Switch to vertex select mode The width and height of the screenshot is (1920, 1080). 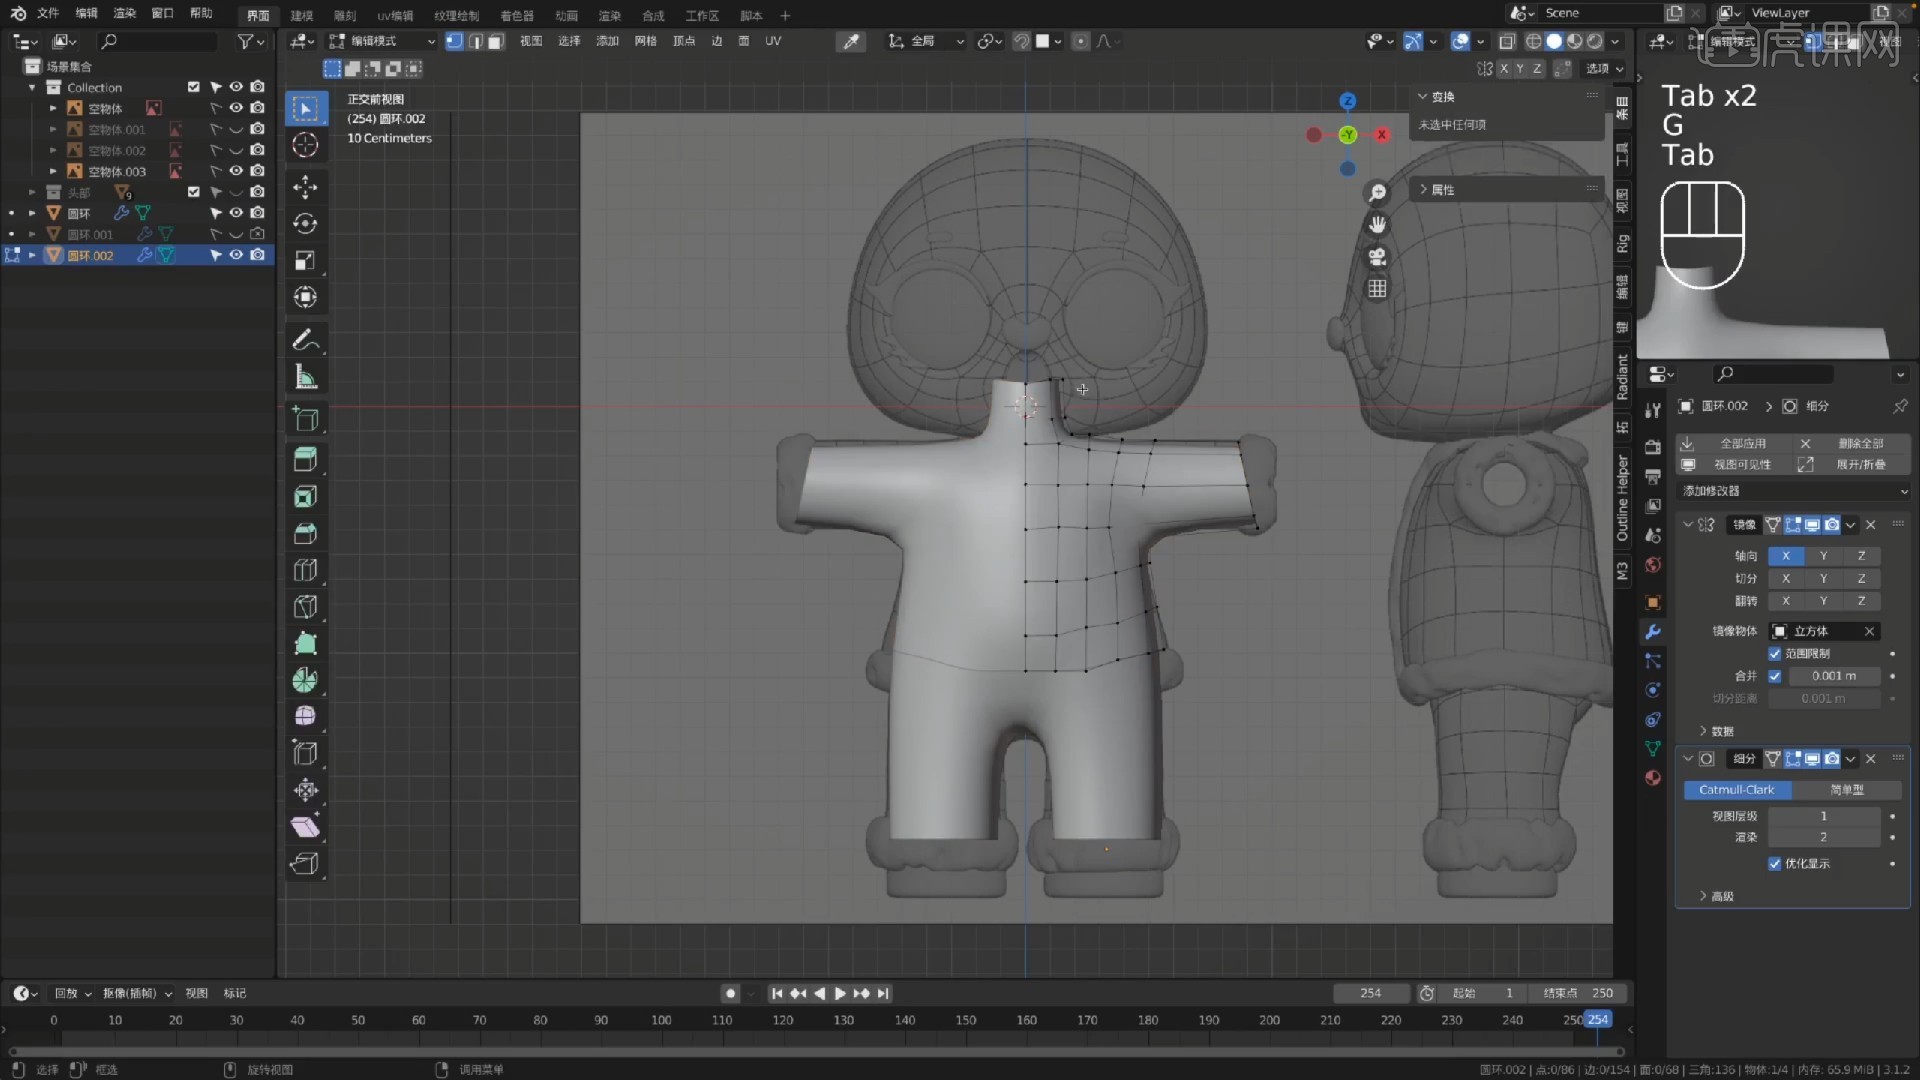pos(454,41)
